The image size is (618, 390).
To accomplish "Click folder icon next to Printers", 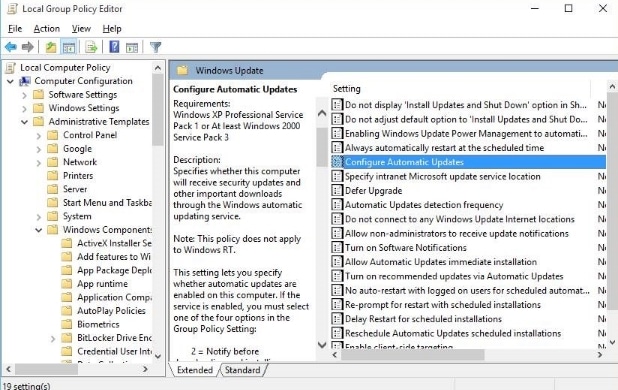I will pyautogui.click(x=53, y=176).
